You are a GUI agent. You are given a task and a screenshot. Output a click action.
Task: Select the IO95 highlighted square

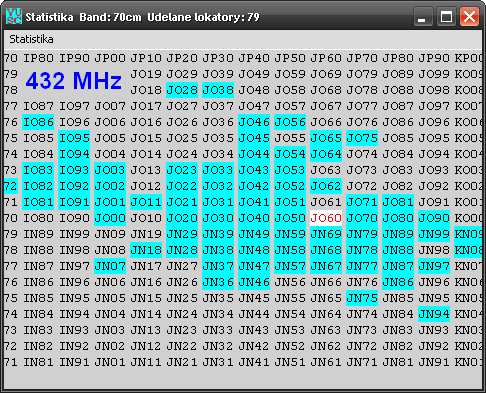[x=74, y=138]
